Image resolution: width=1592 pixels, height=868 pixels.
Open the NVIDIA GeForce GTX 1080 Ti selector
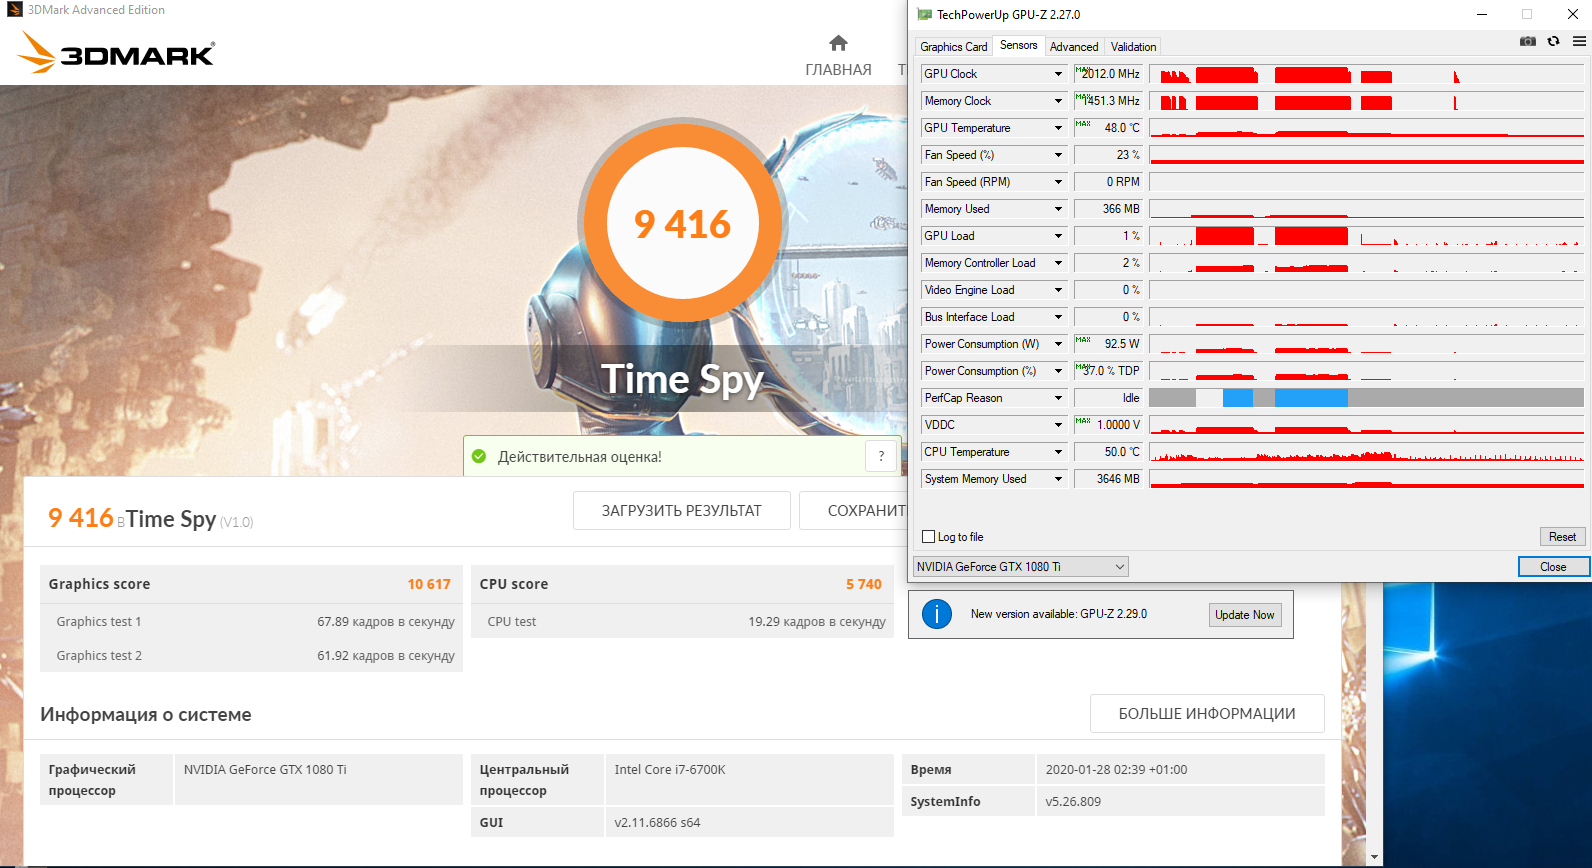(x=1021, y=567)
